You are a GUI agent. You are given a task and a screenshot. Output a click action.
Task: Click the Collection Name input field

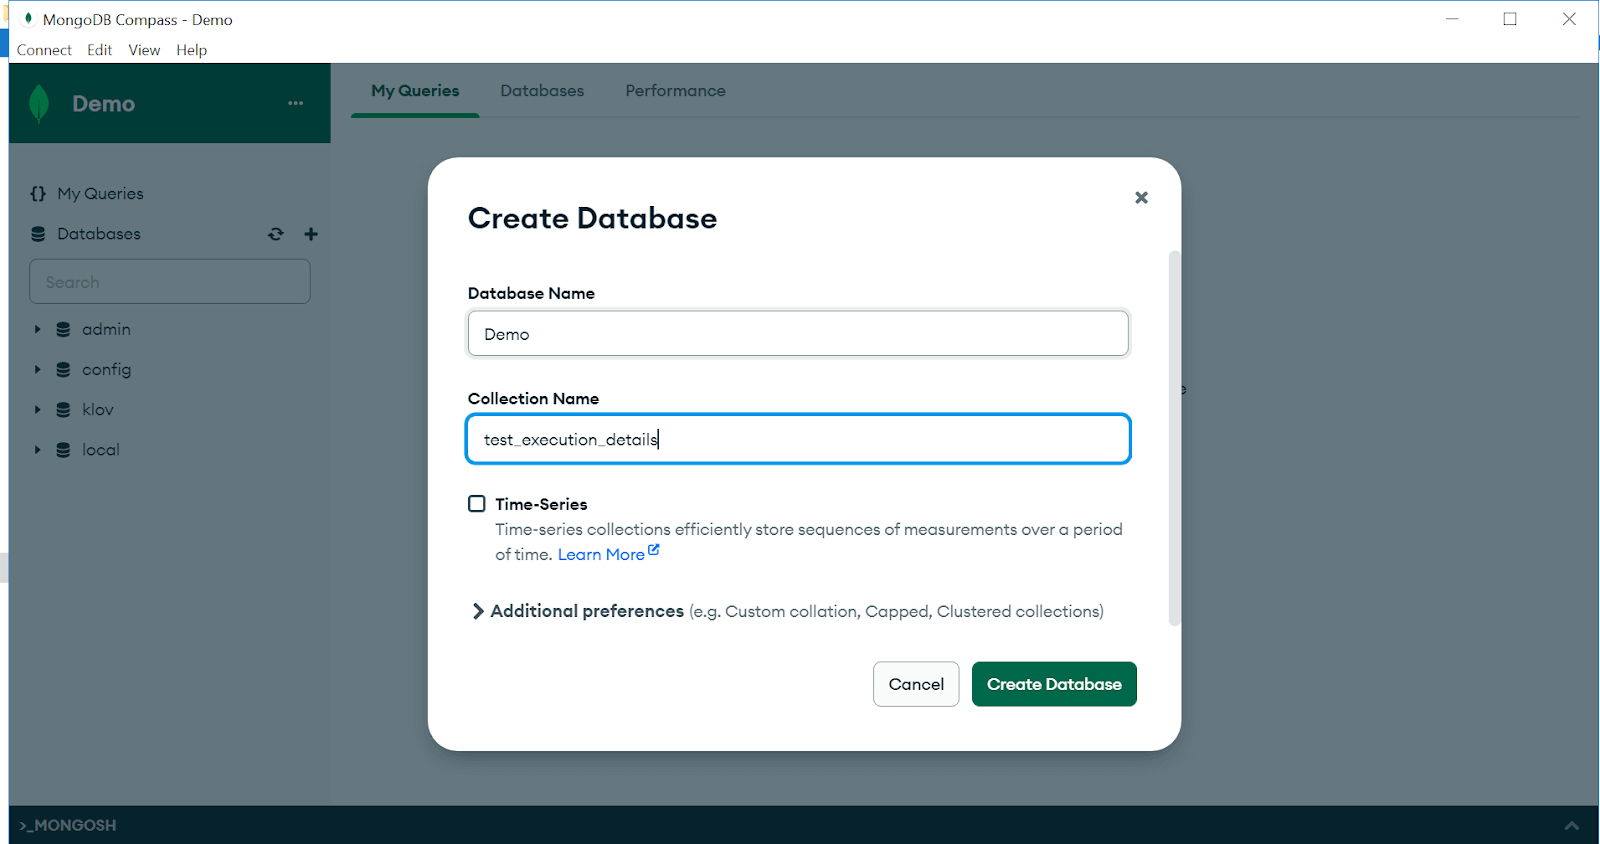click(798, 439)
